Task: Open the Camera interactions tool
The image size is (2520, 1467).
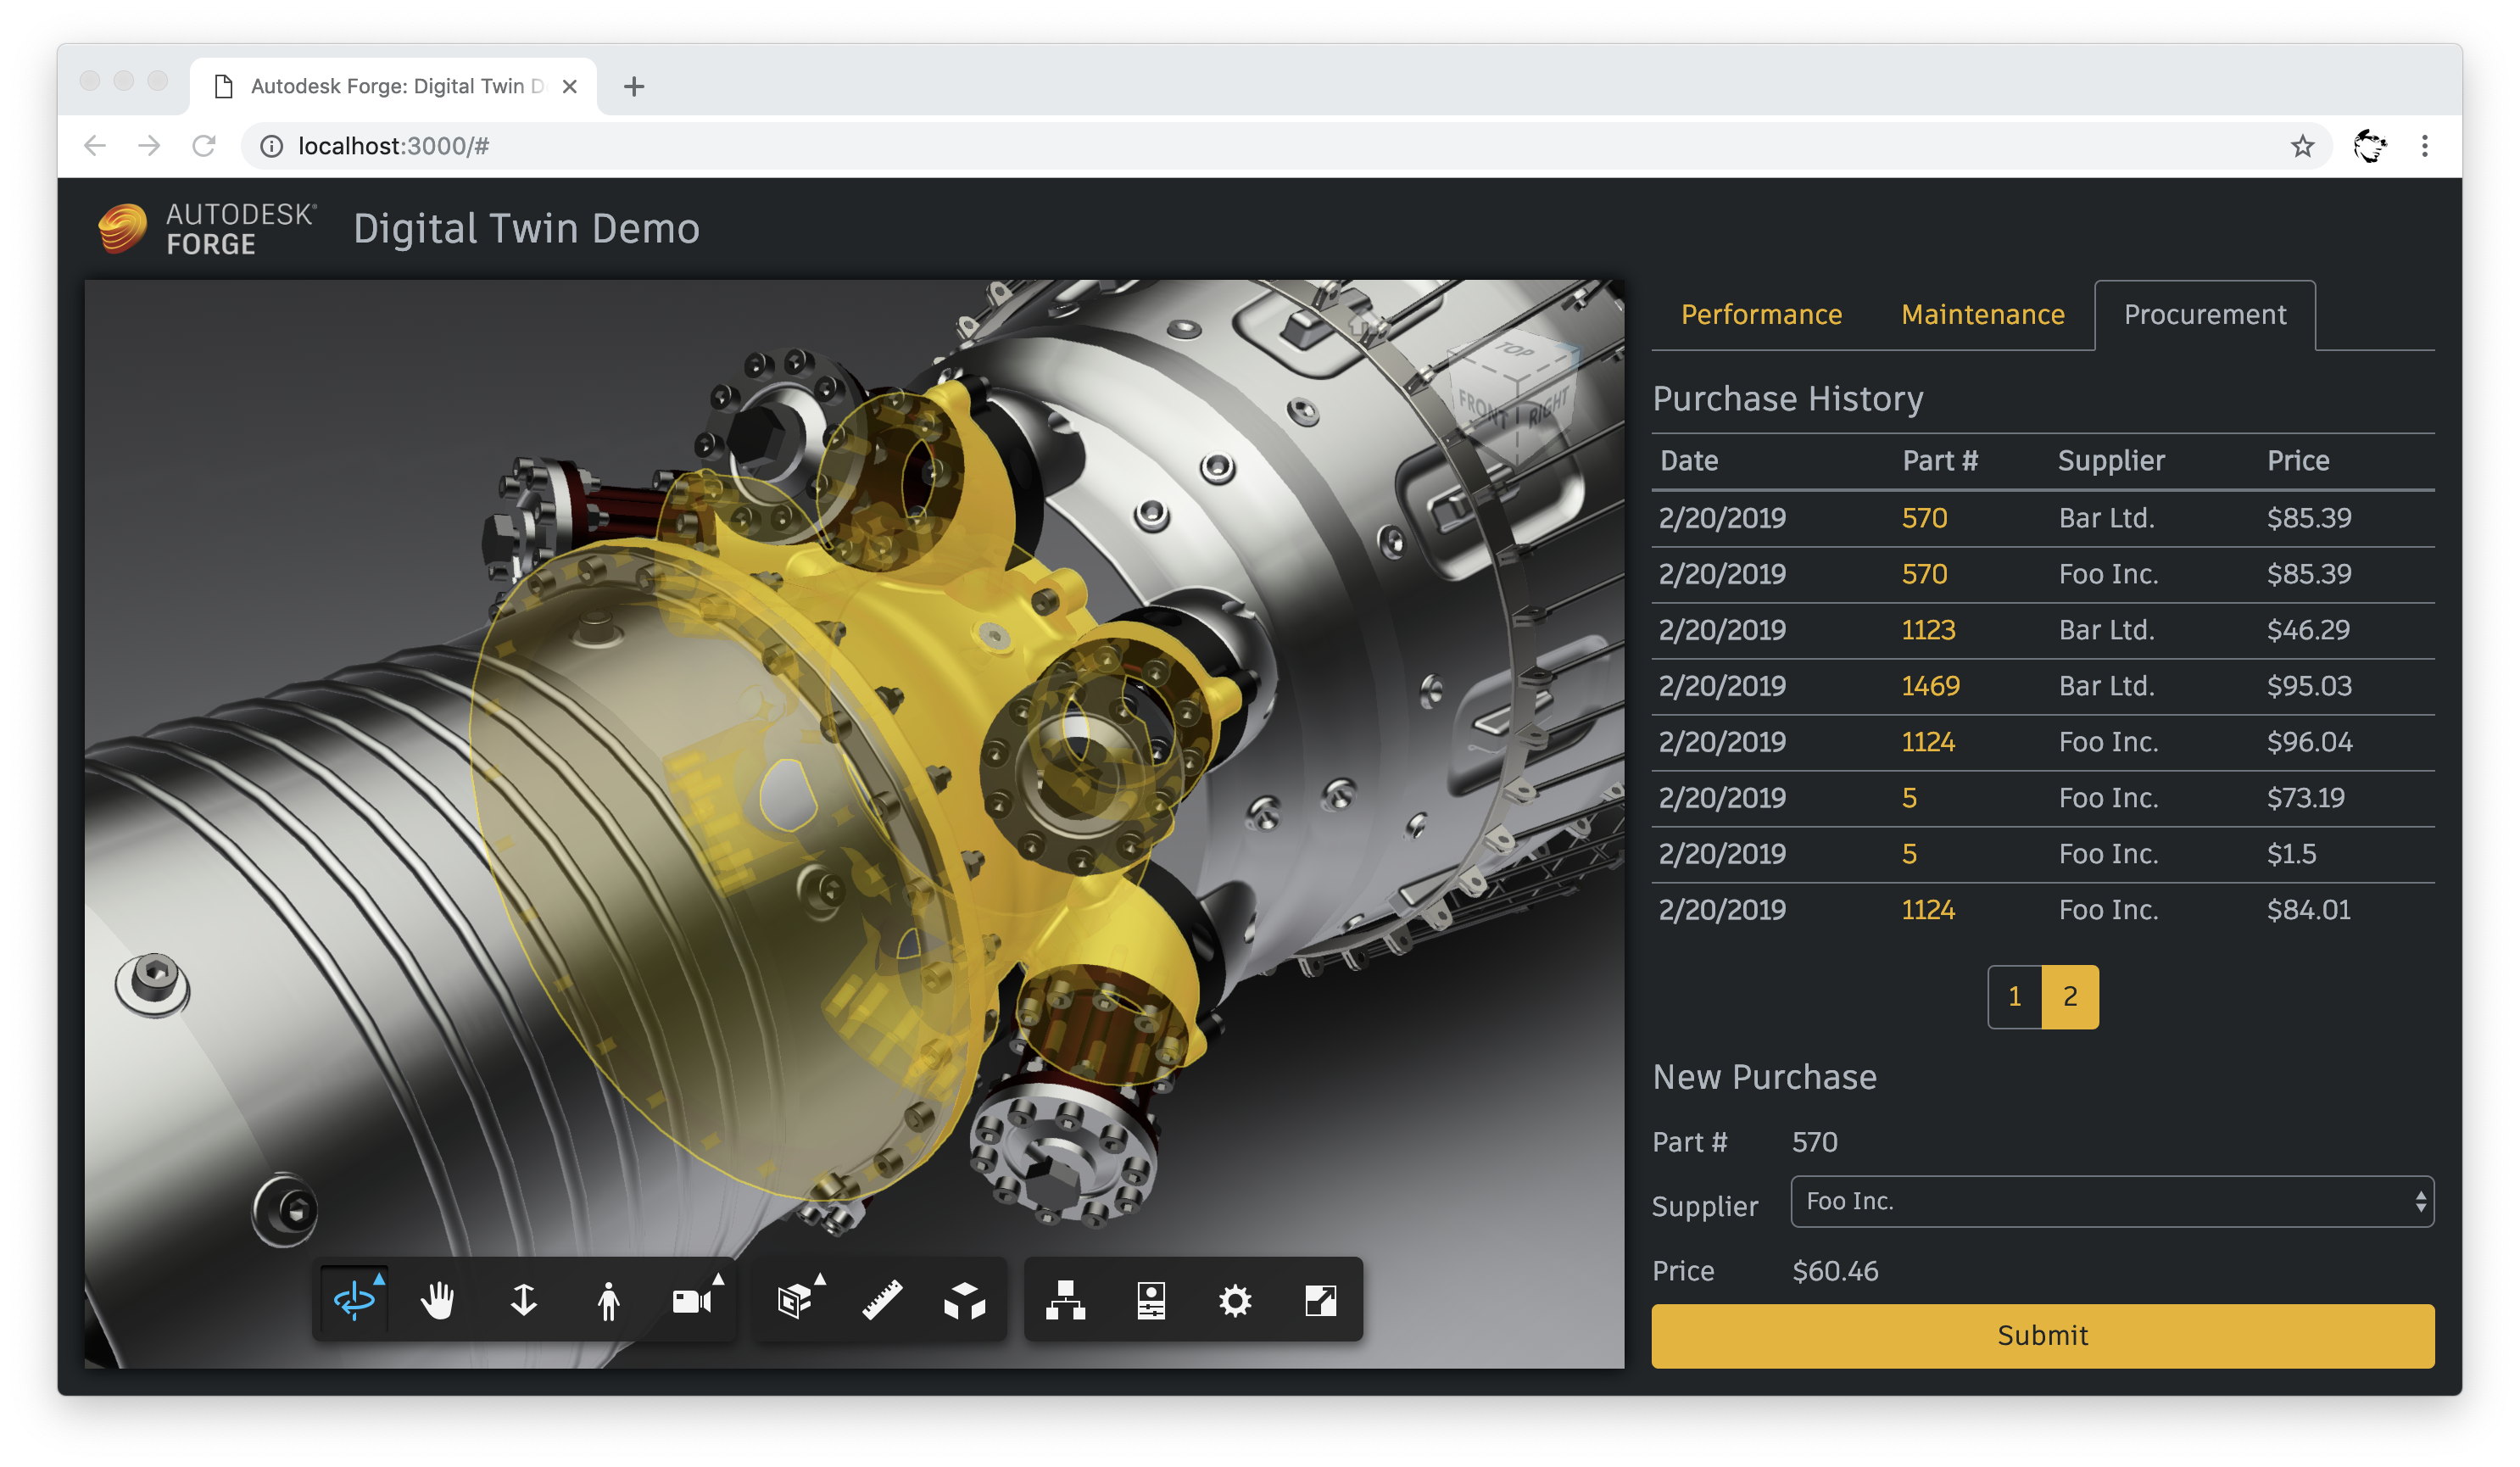Action: (x=692, y=1300)
